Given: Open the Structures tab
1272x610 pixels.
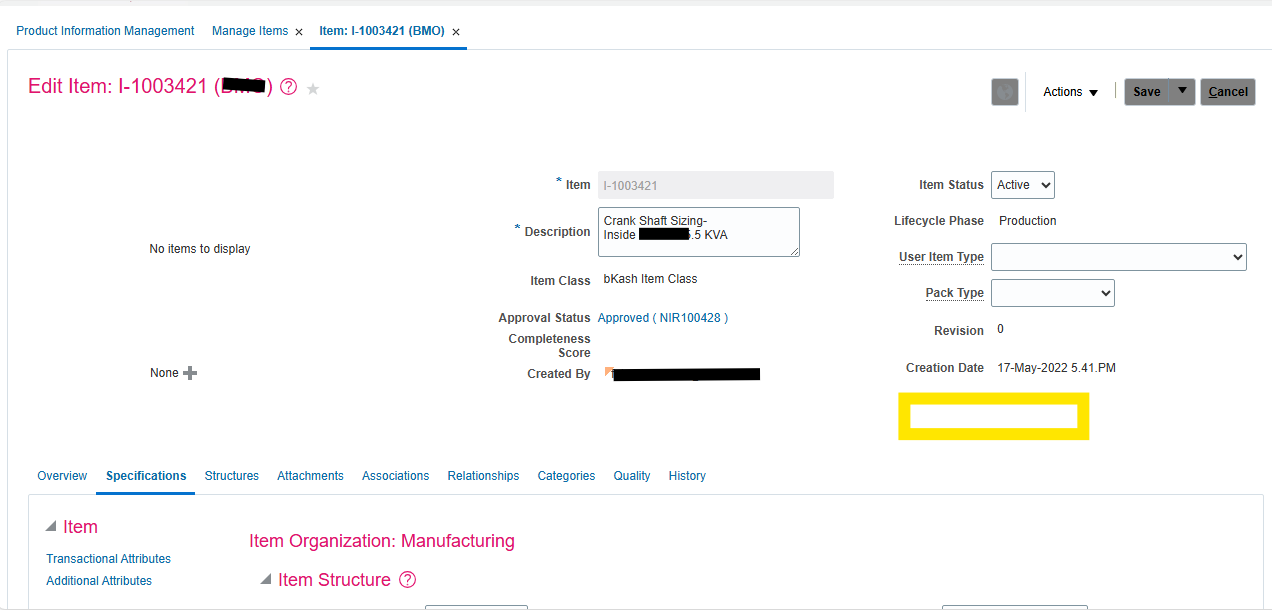Looking at the screenshot, I should click(232, 476).
